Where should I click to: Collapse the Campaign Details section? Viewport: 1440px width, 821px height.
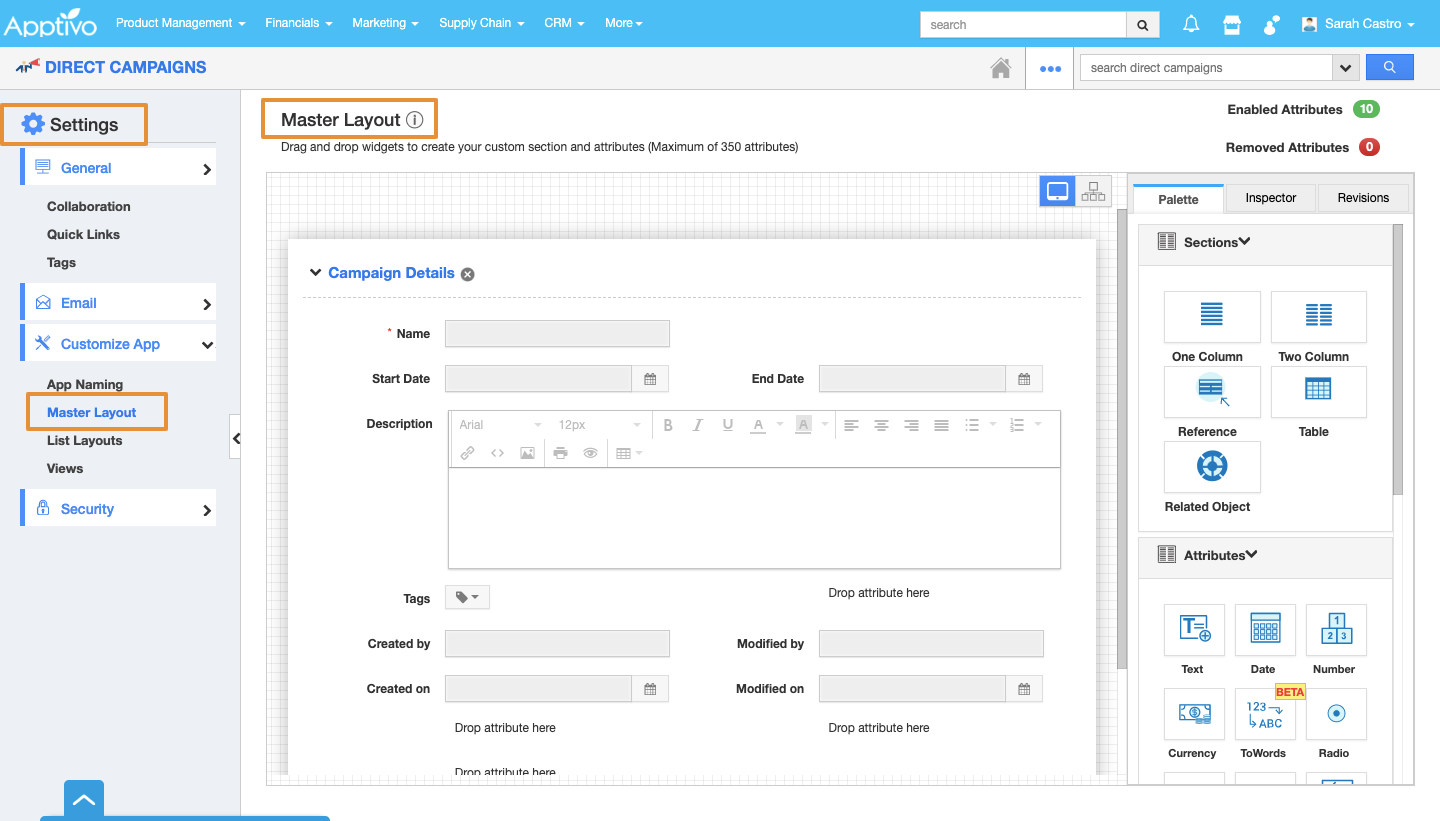[316, 273]
